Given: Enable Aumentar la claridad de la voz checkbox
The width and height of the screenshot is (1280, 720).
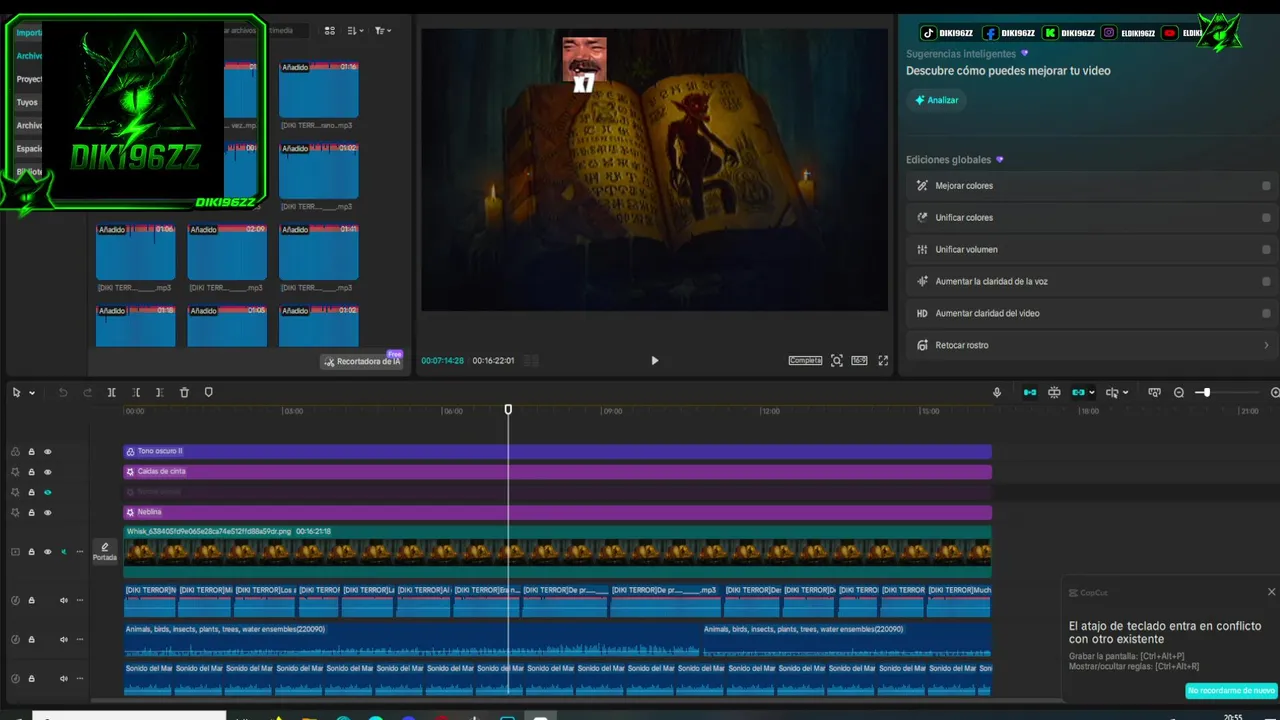Looking at the screenshot, I should pyautogui.click(x=1266, y=282).
